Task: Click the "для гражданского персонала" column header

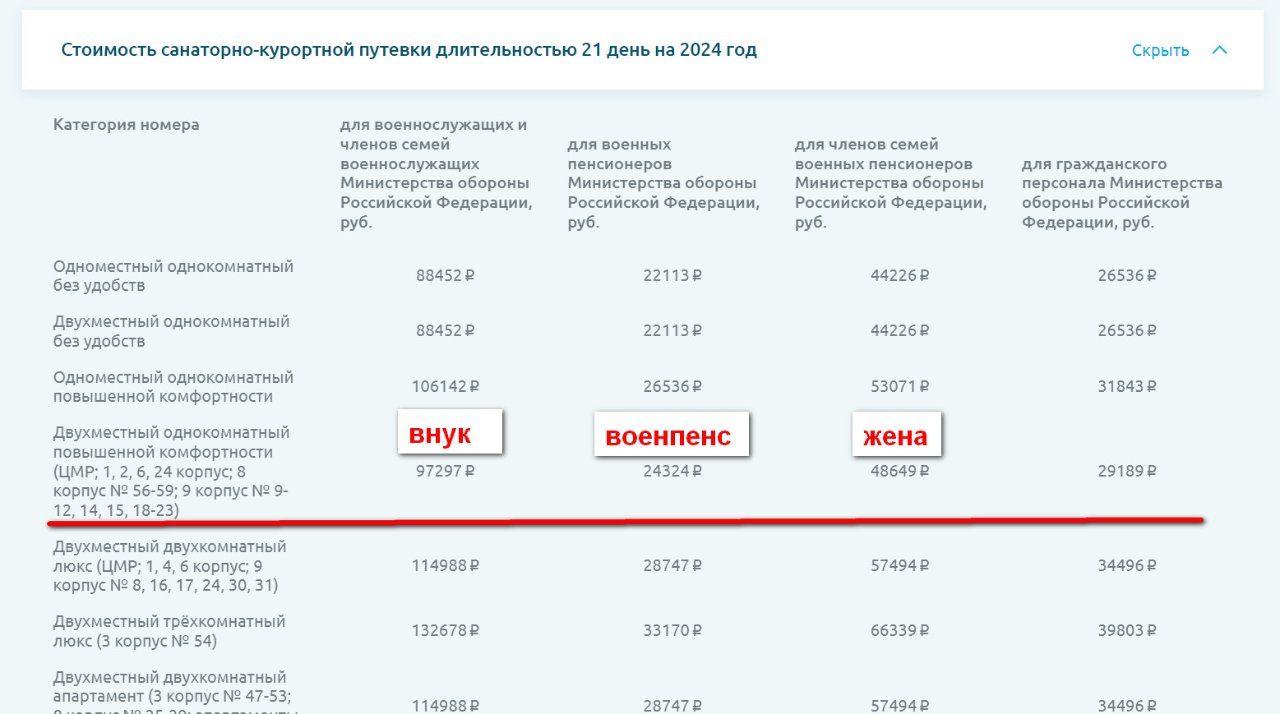Action: tap(1121, 193)
